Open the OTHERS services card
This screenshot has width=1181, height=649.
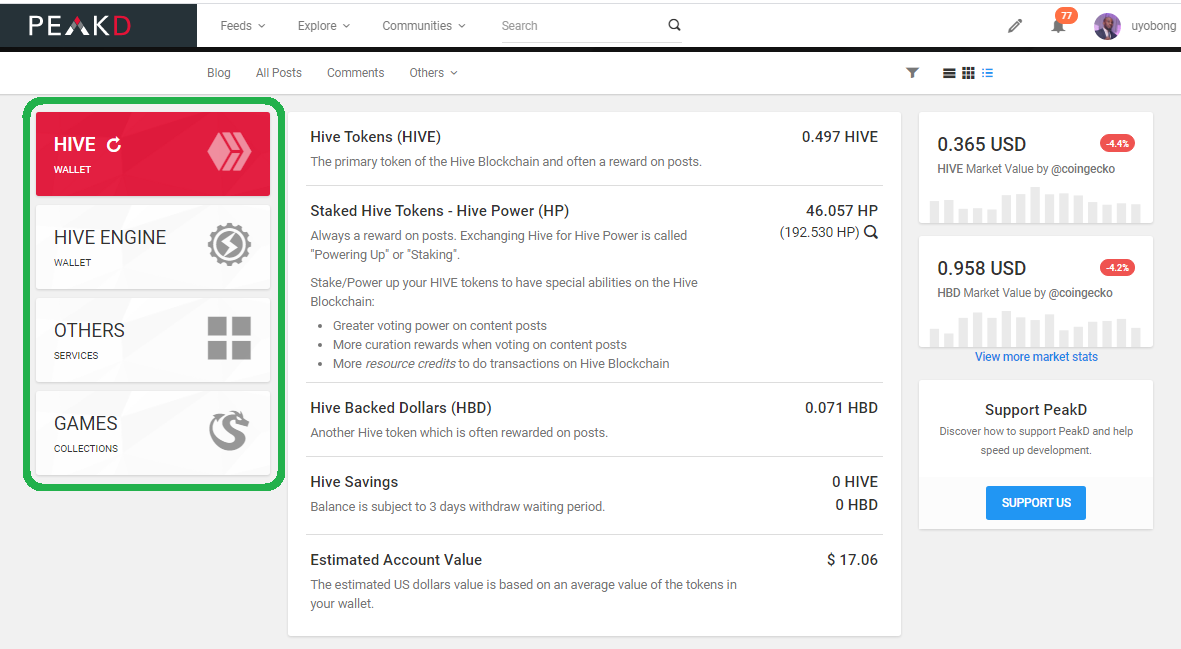click(x=153, y=340)
